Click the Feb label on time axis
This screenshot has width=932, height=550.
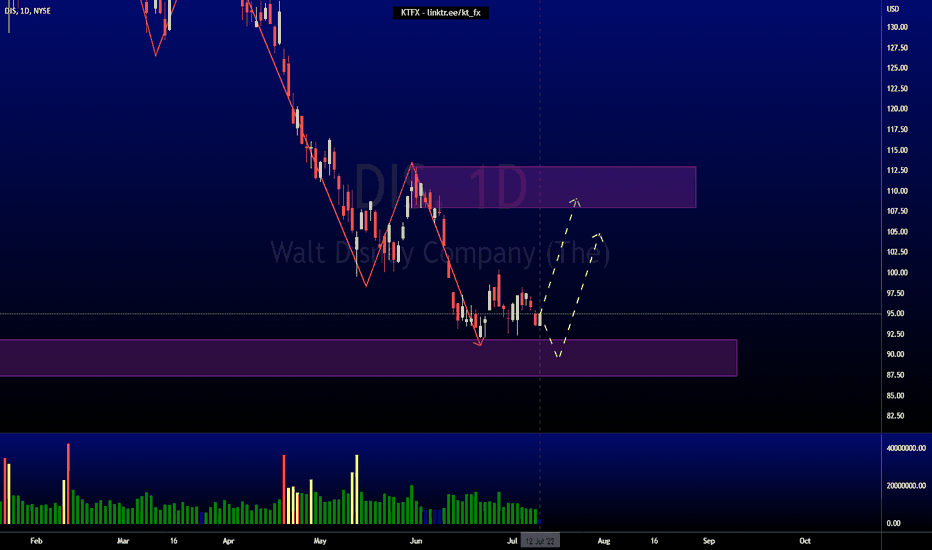coord(36,541)
